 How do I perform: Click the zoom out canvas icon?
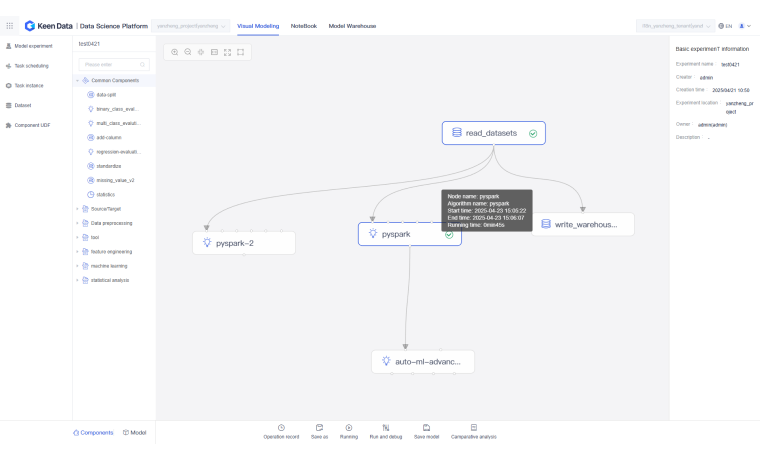[x=188, y=52]
